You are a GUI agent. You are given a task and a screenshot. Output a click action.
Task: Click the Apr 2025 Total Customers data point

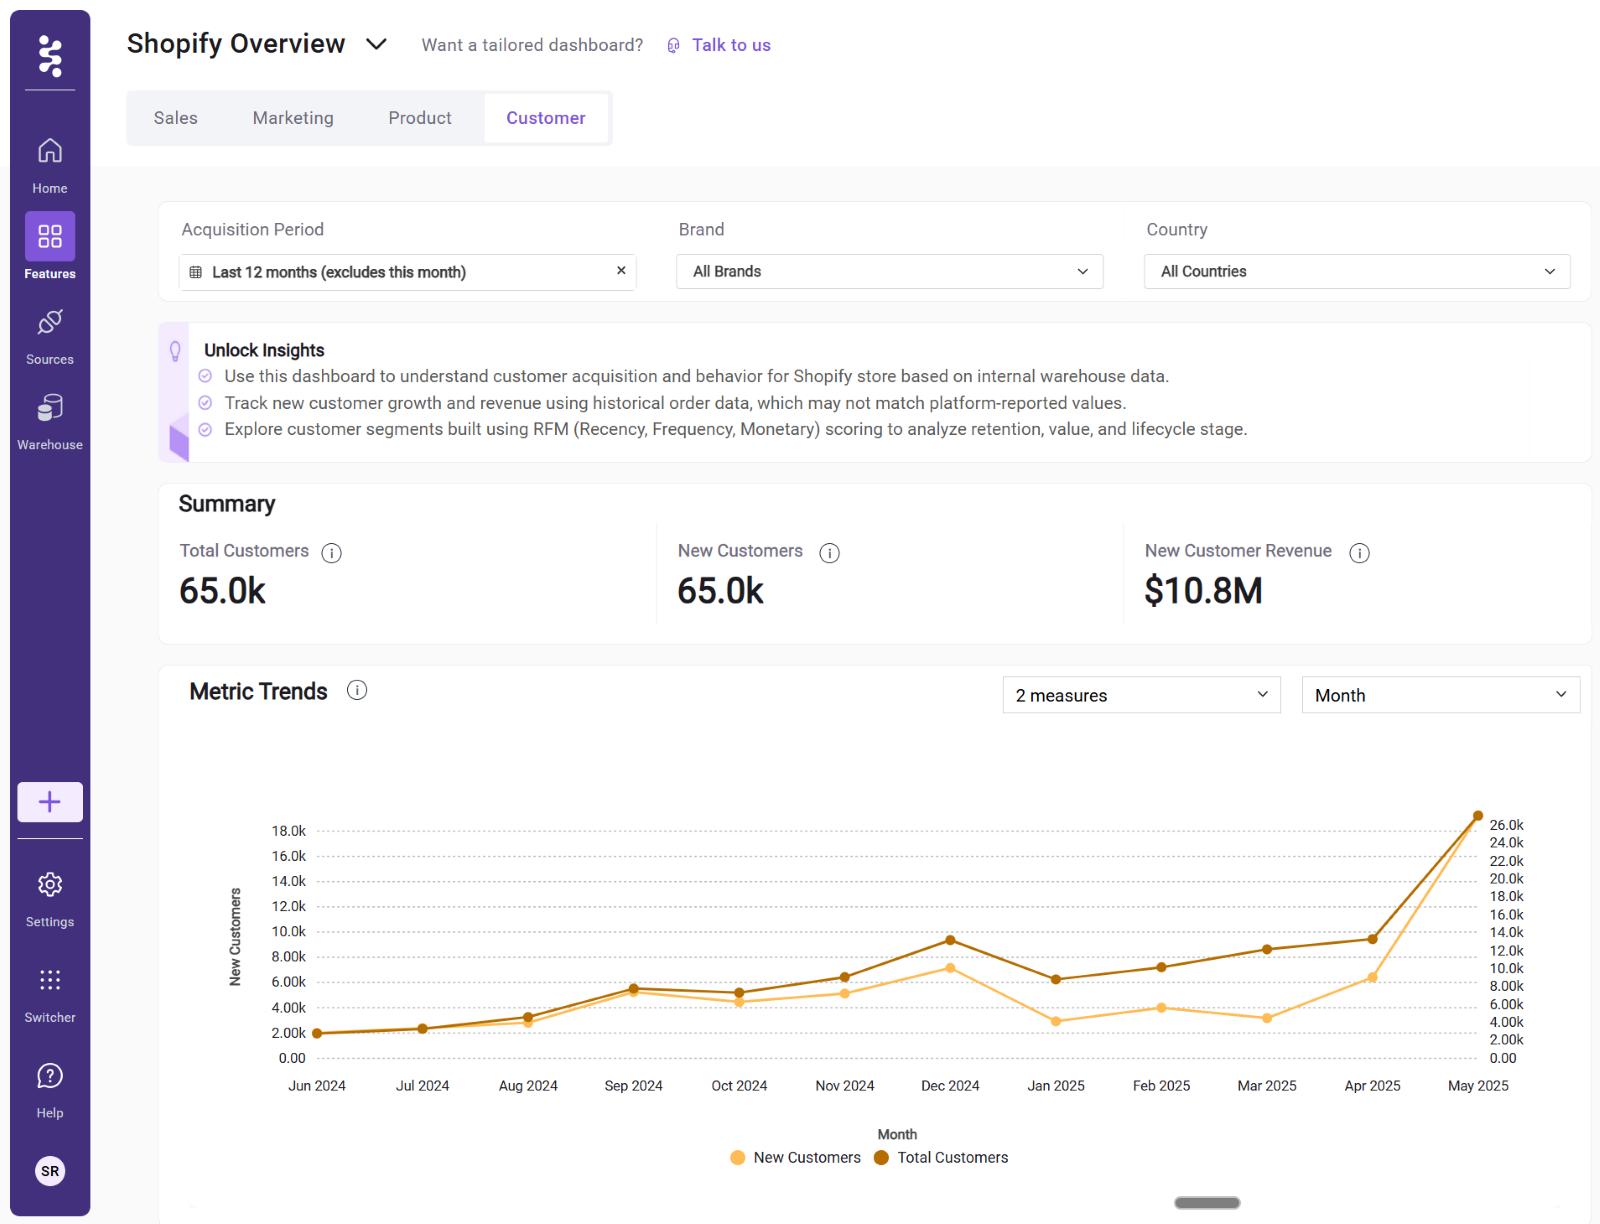1372,939
